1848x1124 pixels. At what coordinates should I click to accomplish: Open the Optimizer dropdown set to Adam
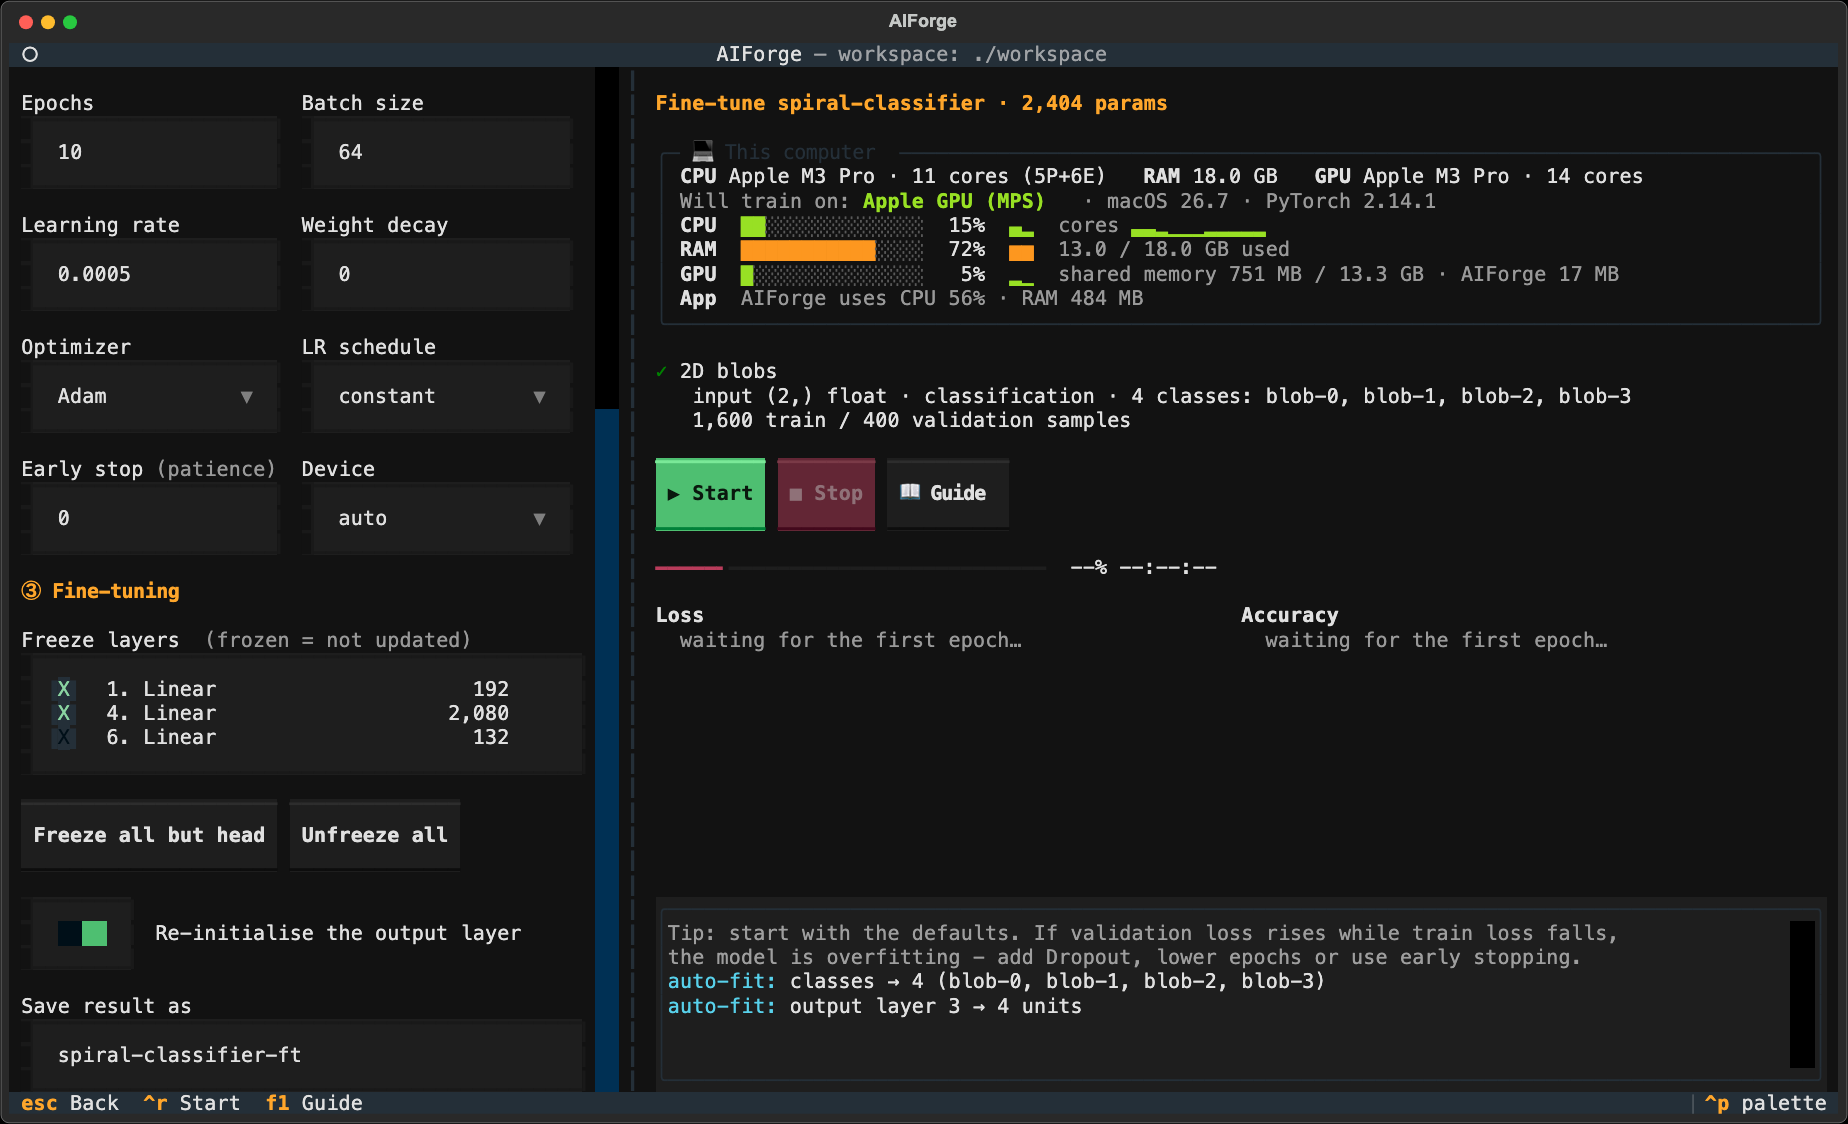pos(155,396)
